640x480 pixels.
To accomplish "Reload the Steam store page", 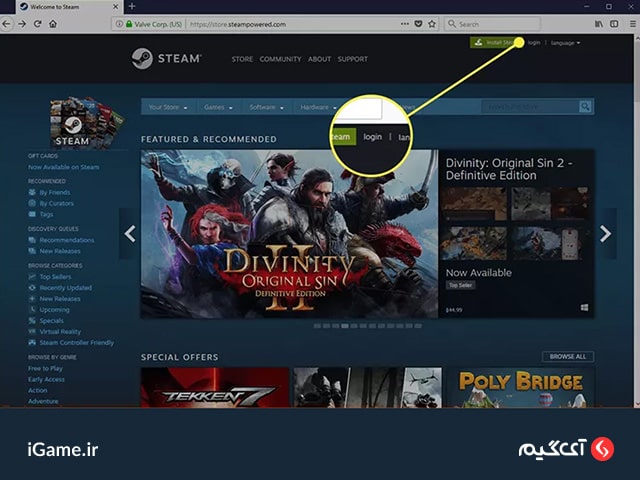I will click(x=38, y=24).
